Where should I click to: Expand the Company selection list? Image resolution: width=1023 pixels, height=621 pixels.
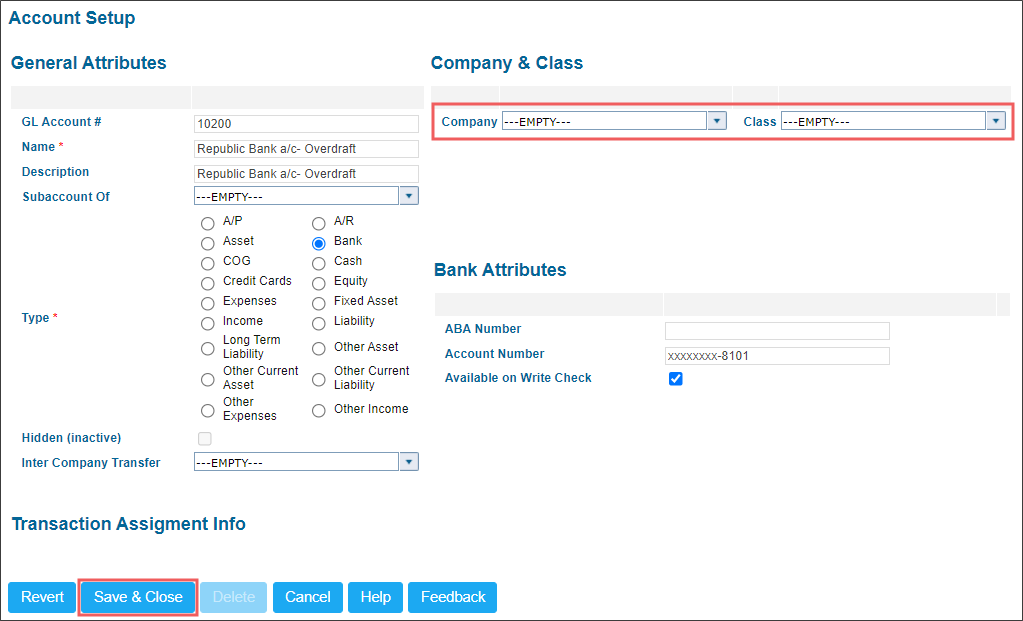[x=717, y=120]
